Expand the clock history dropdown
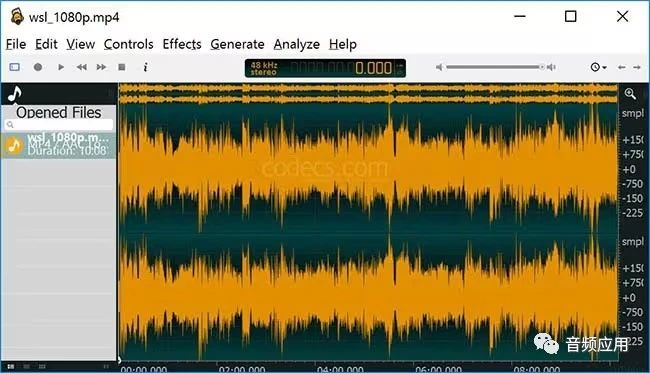 tap(599, 67)
